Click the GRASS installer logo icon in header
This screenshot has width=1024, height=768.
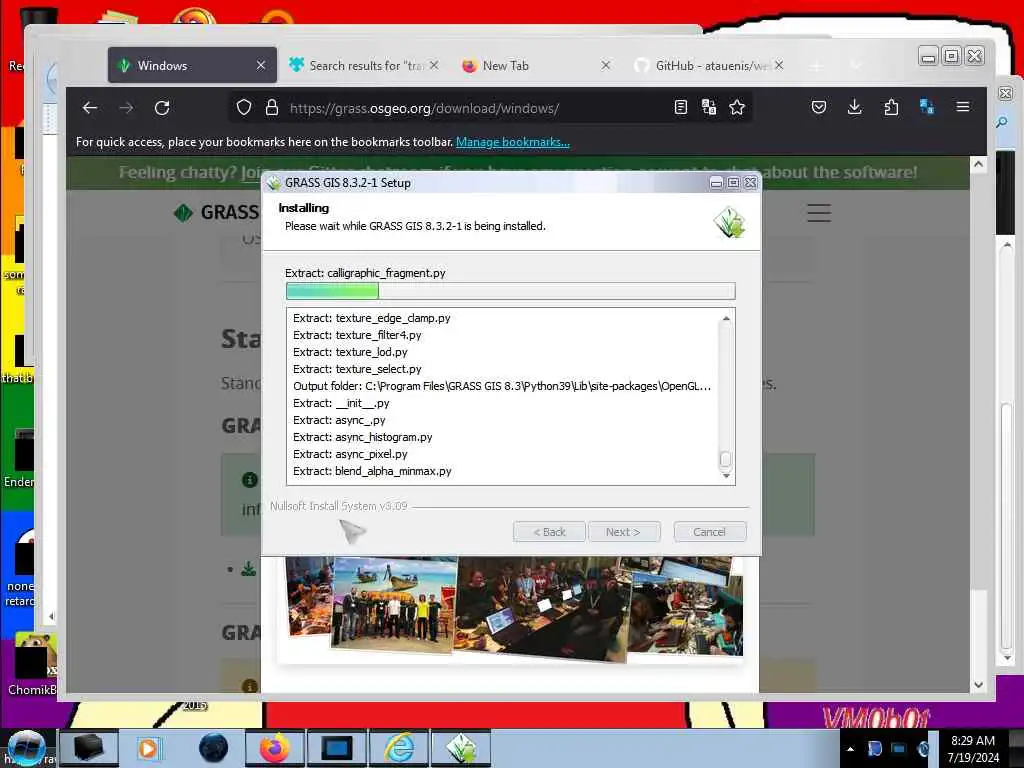729,222
